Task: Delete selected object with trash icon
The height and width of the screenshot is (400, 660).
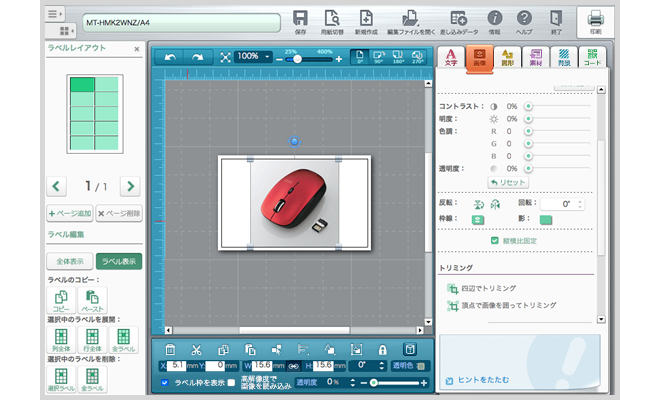Action: click(170, 349)
